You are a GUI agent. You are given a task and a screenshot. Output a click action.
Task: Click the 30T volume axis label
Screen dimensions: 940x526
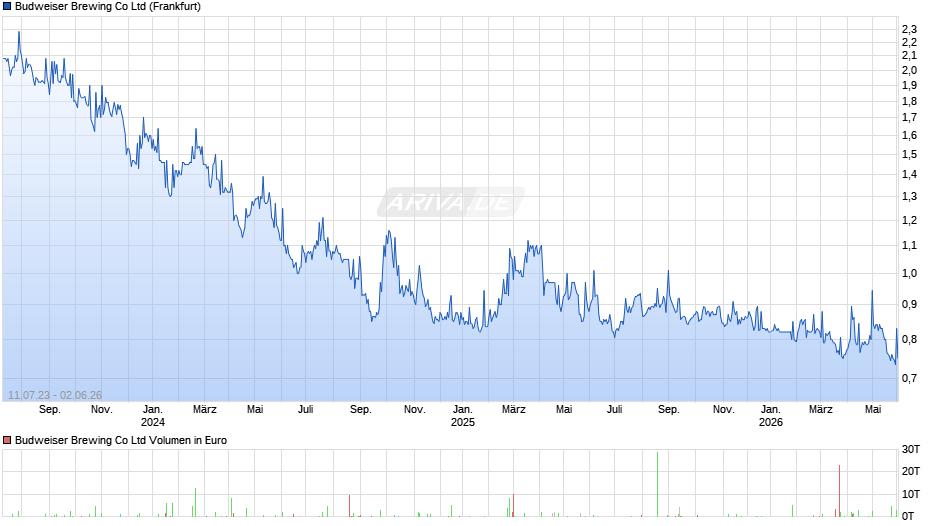tap(911, 449)
